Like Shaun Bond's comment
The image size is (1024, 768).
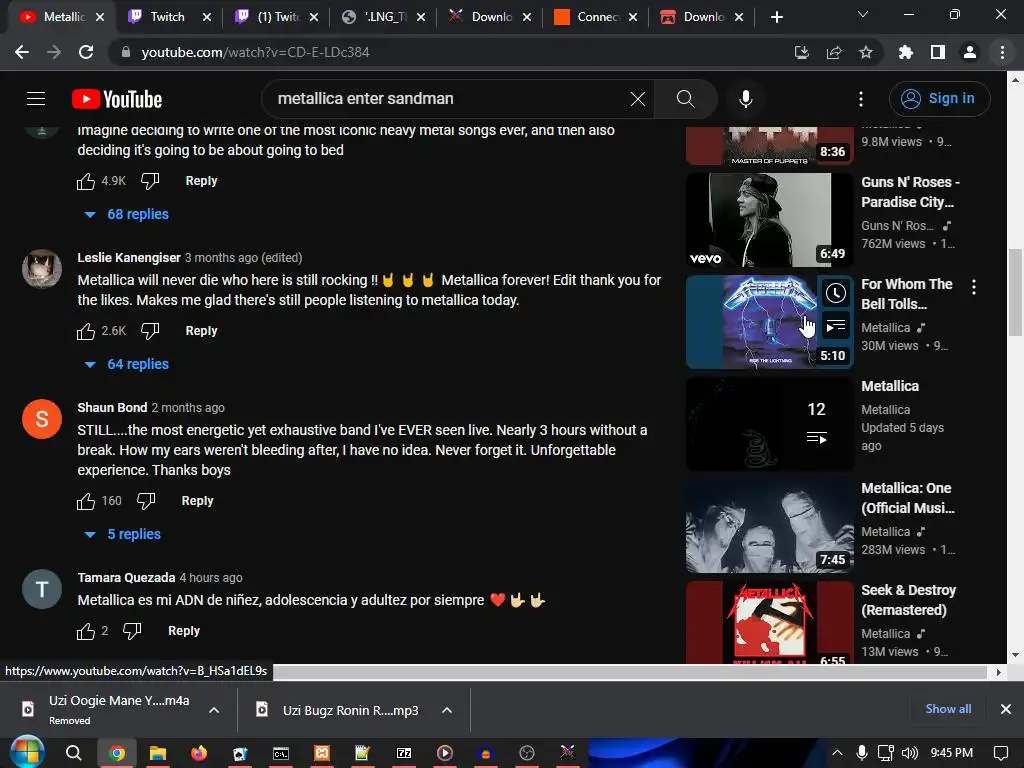(x=86, y=501)
